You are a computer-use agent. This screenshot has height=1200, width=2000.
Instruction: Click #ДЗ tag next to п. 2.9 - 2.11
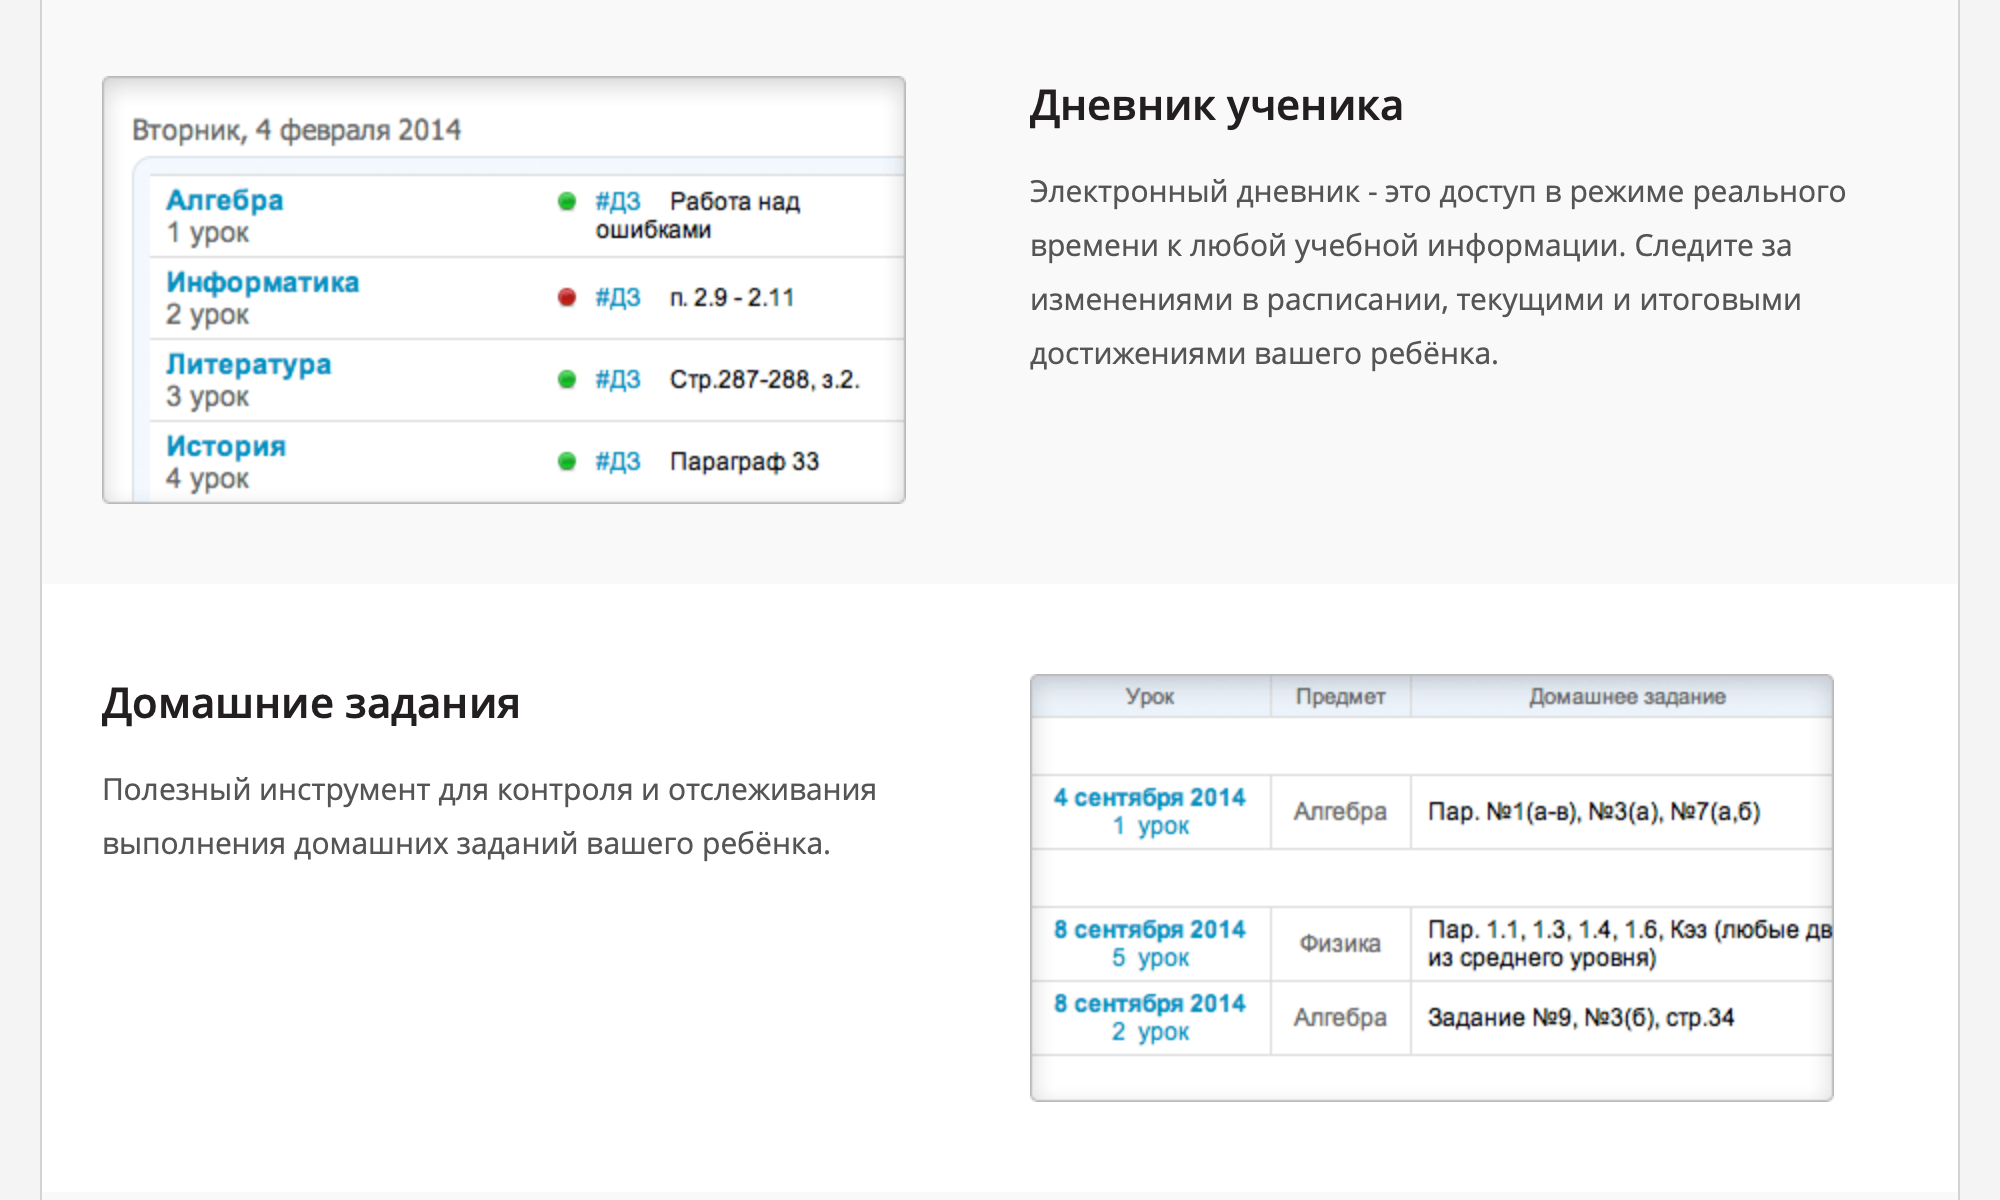click(x=618, y=297)
